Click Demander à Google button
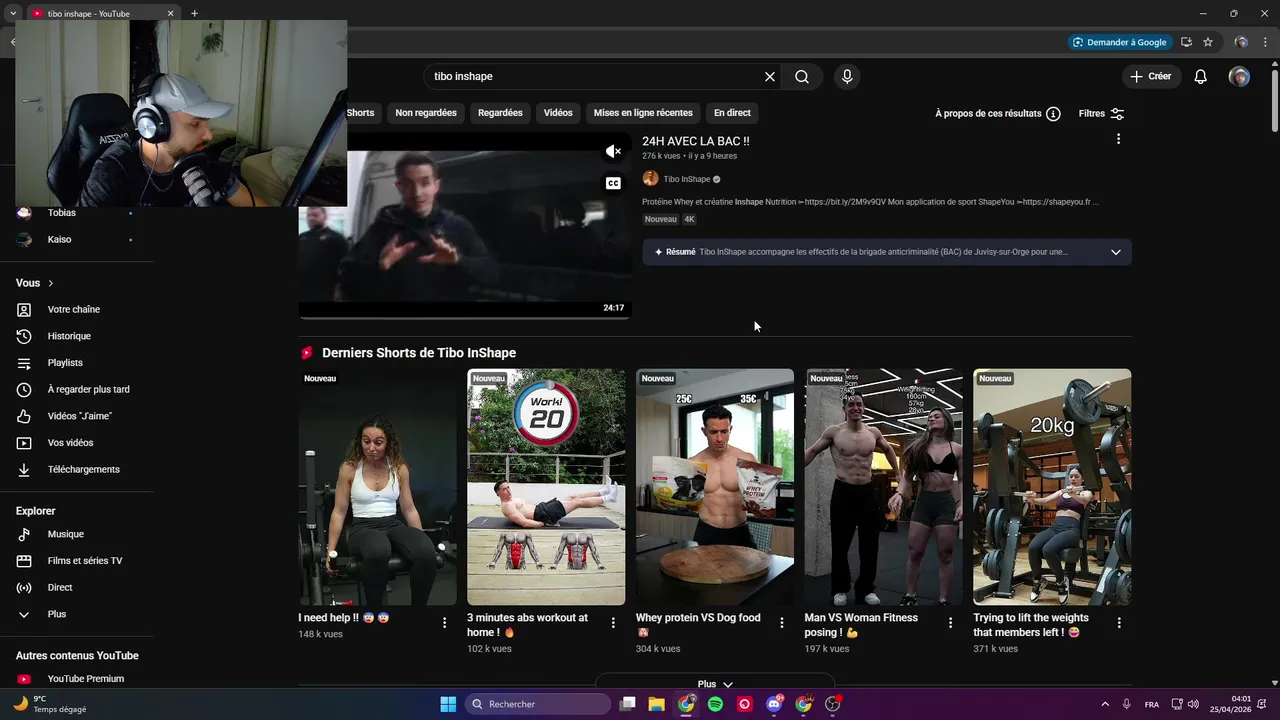This screenshot has width=1280, height=720. tap(1119, 42)
